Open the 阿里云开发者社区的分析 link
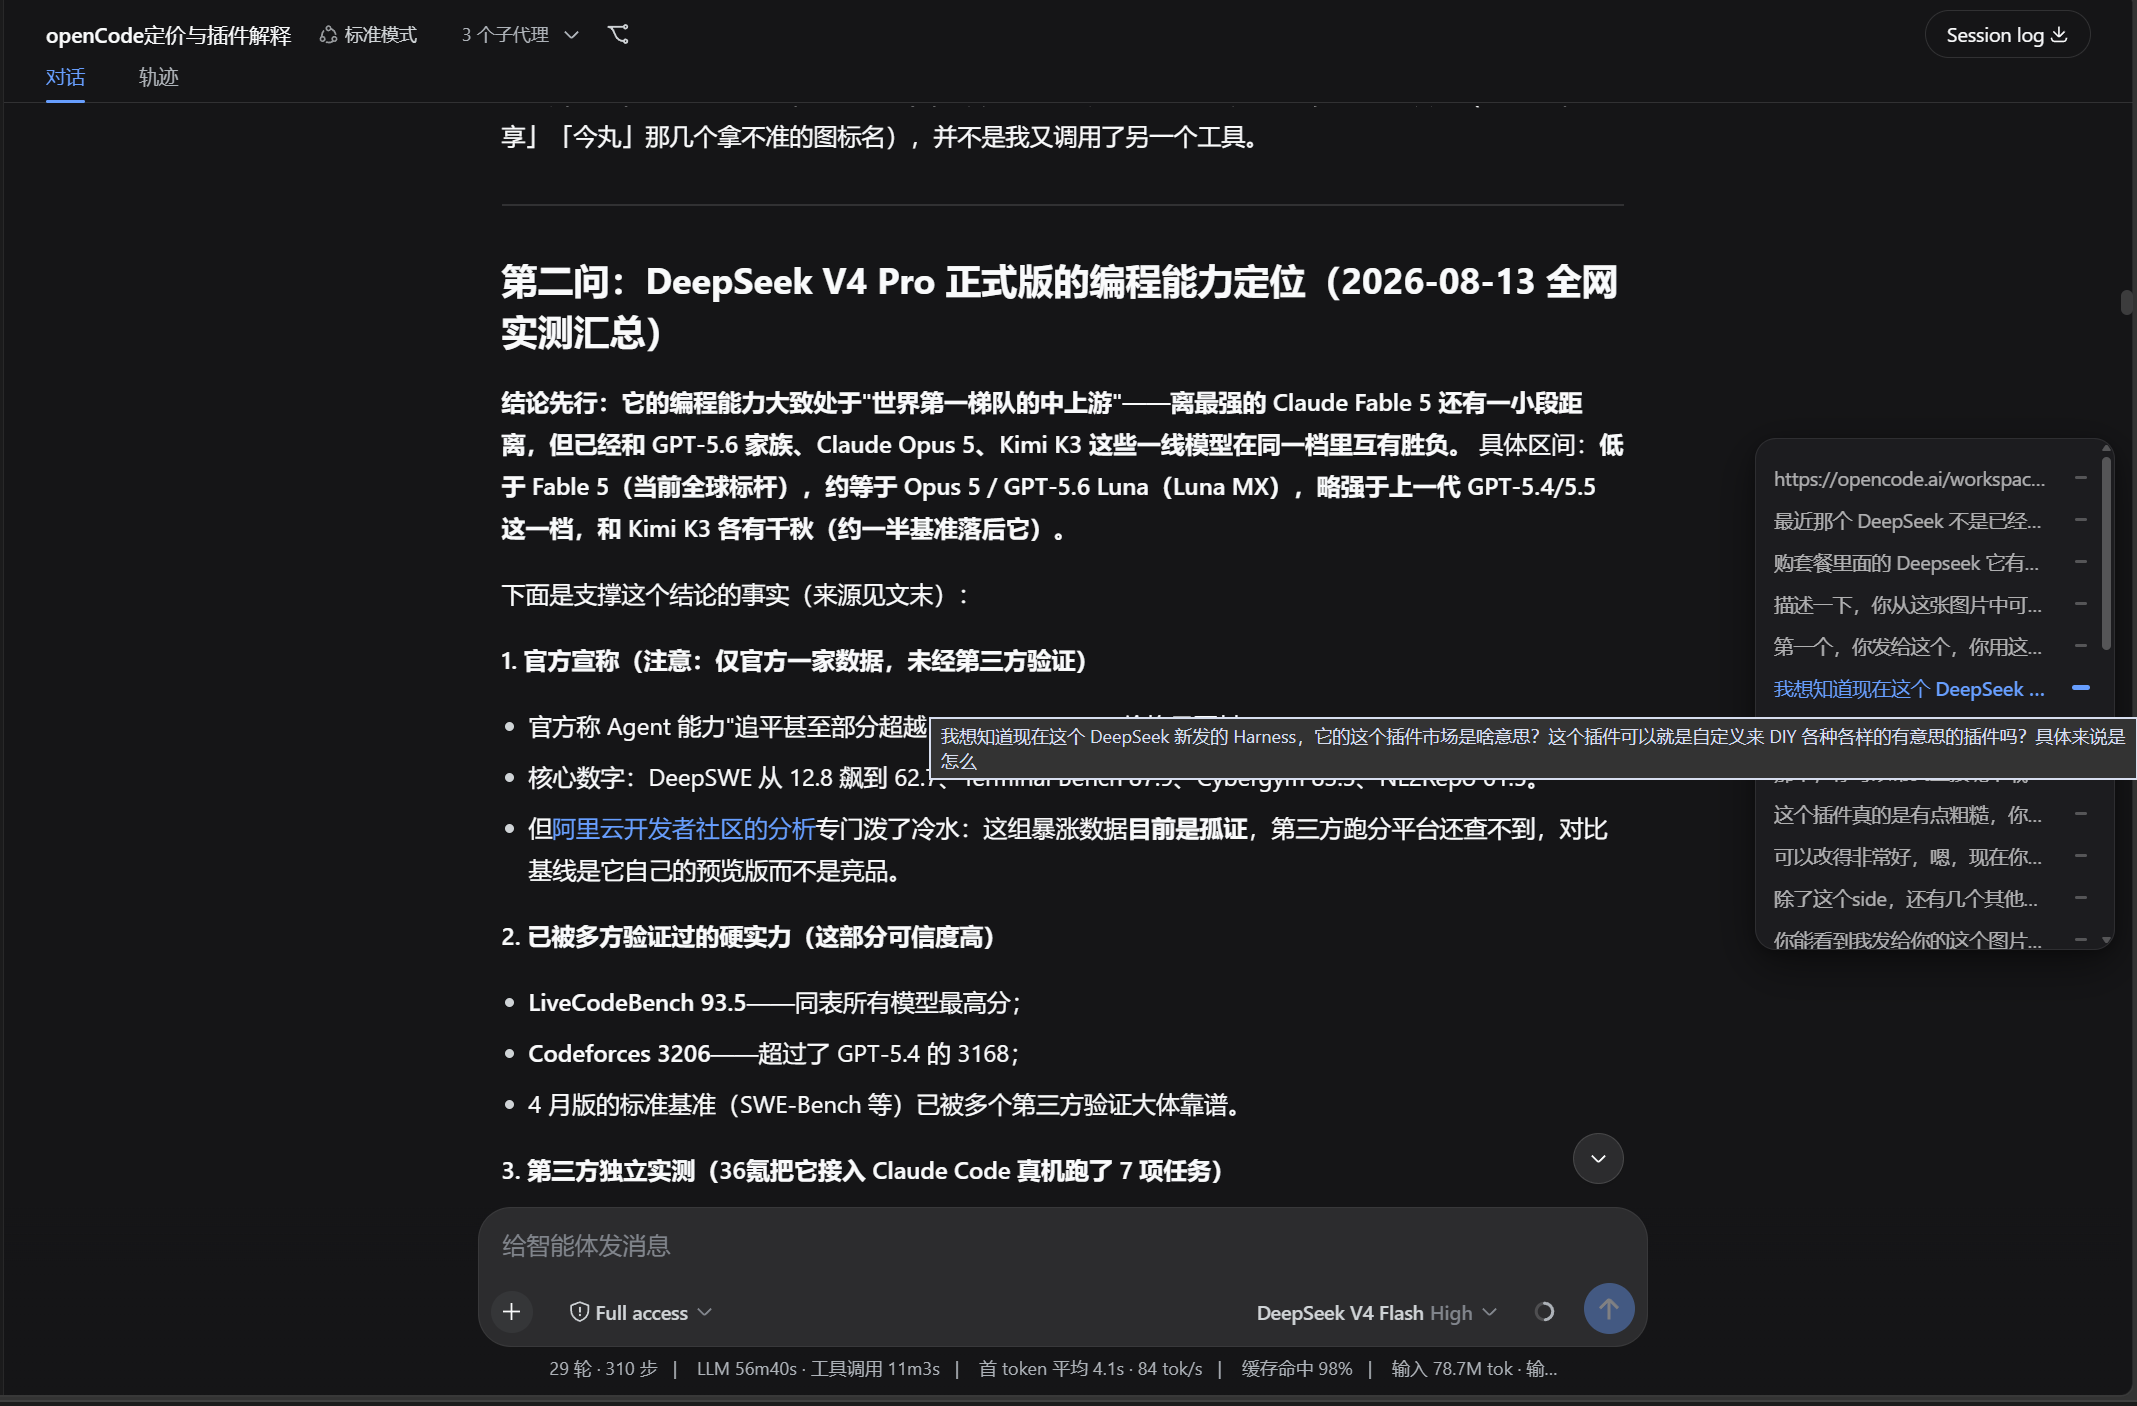The image size is (2137, 1406). point(684,829)
